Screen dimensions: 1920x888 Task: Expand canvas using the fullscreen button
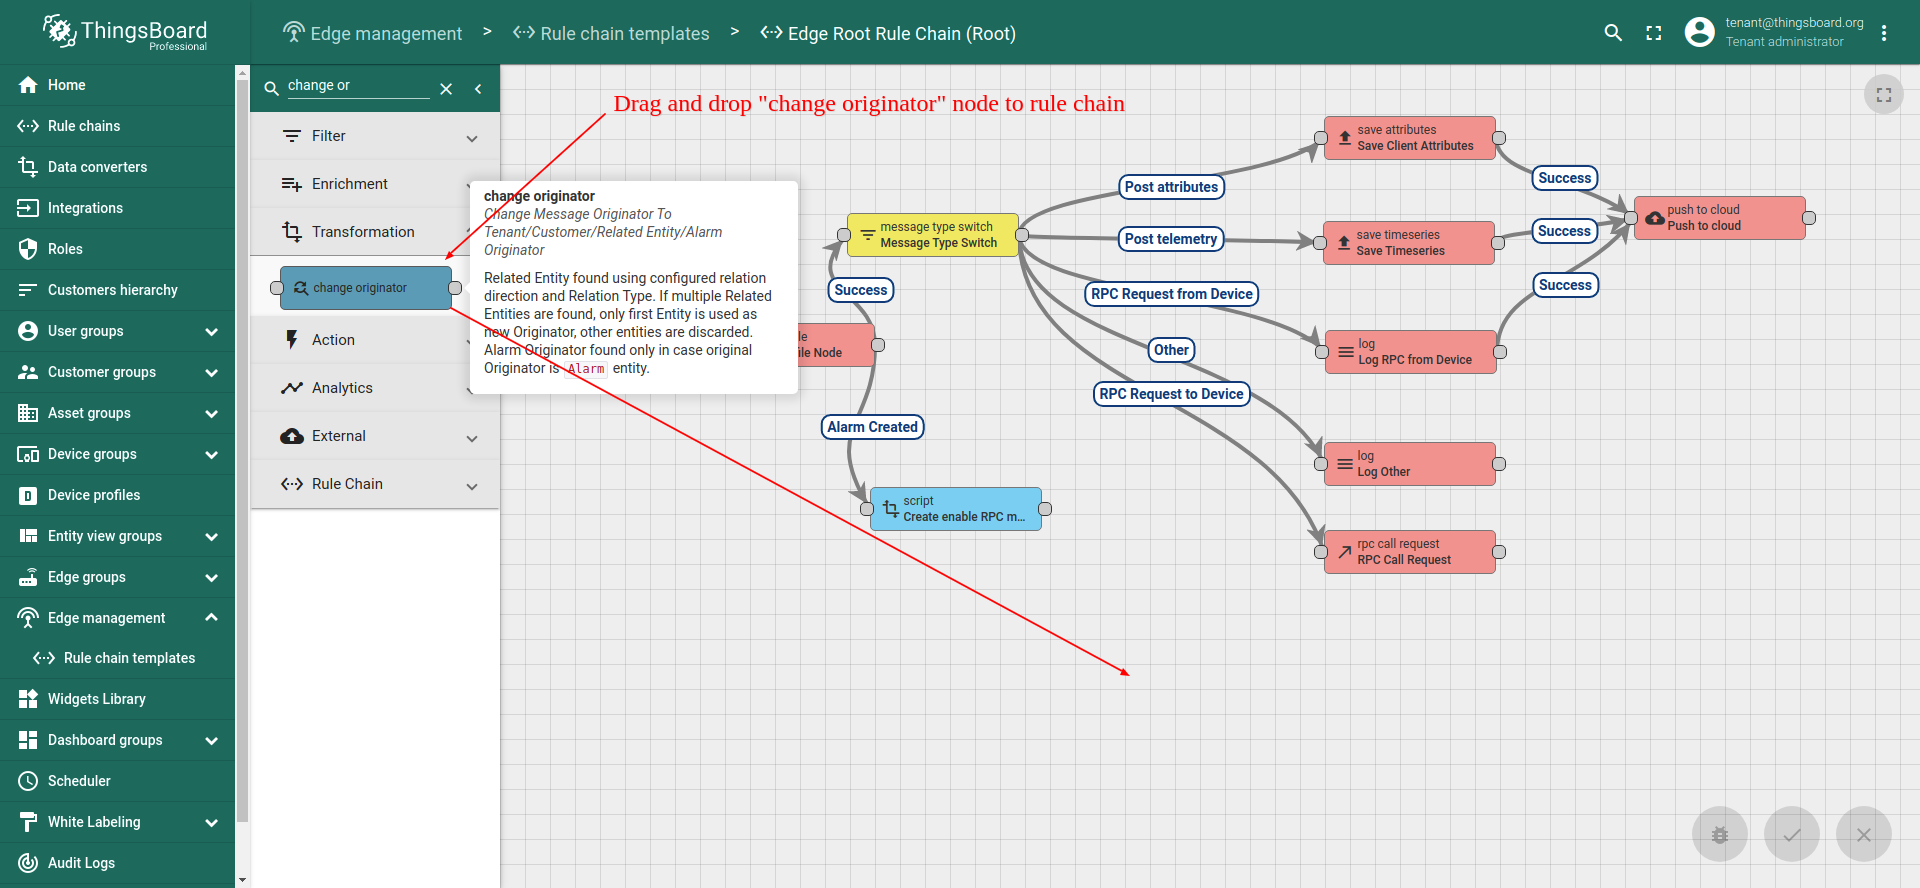click(x=1884, y=95)
